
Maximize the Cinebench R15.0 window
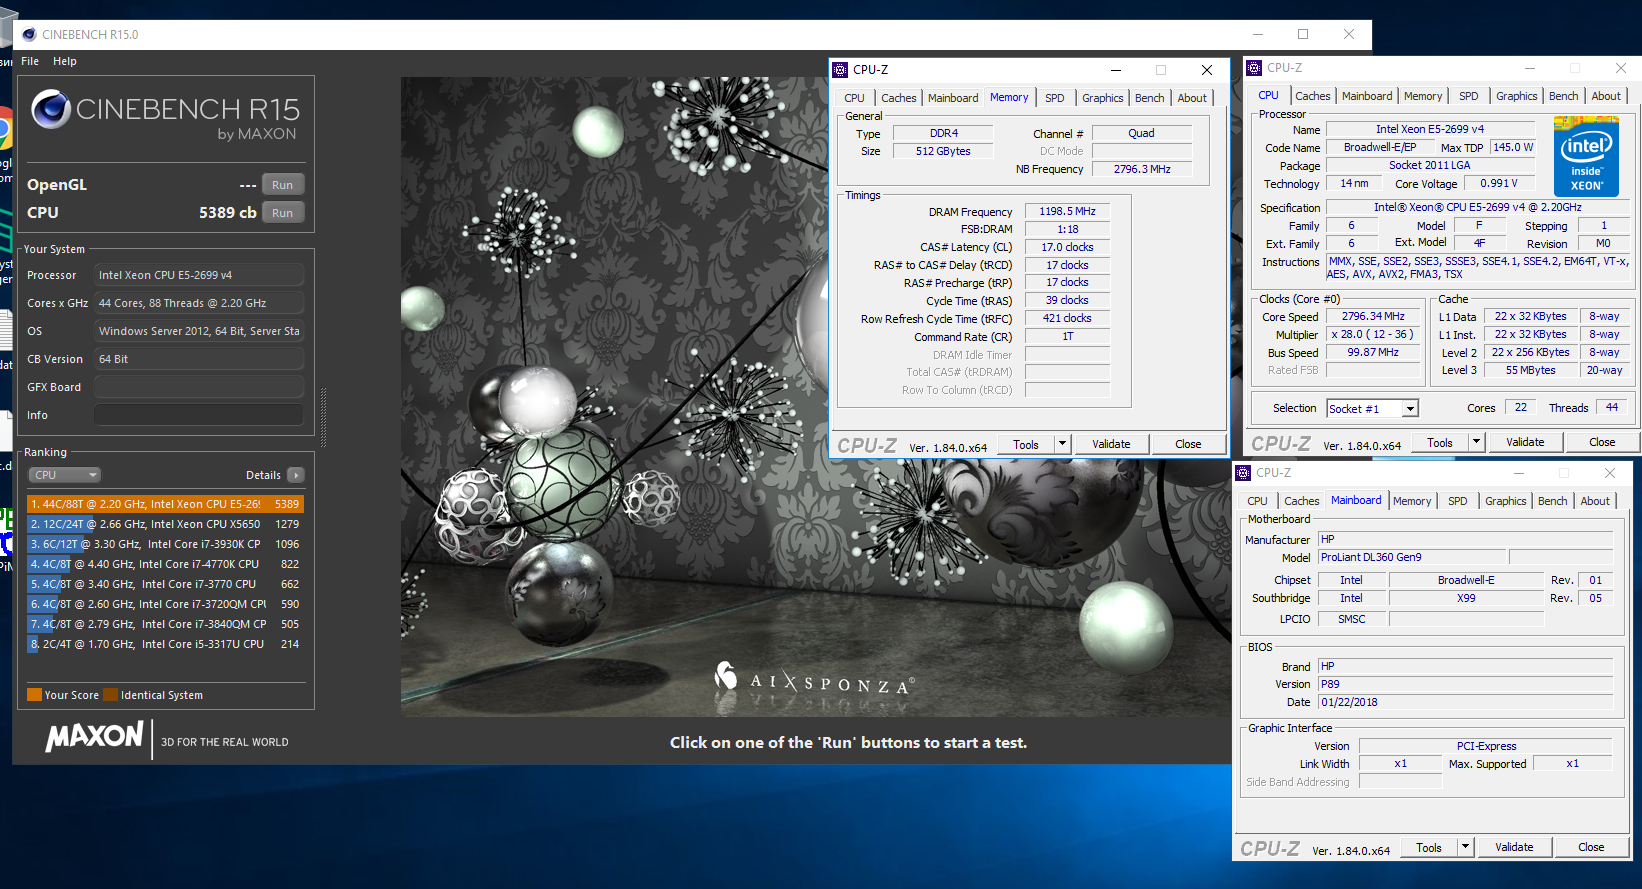(x=1303, y=34)
